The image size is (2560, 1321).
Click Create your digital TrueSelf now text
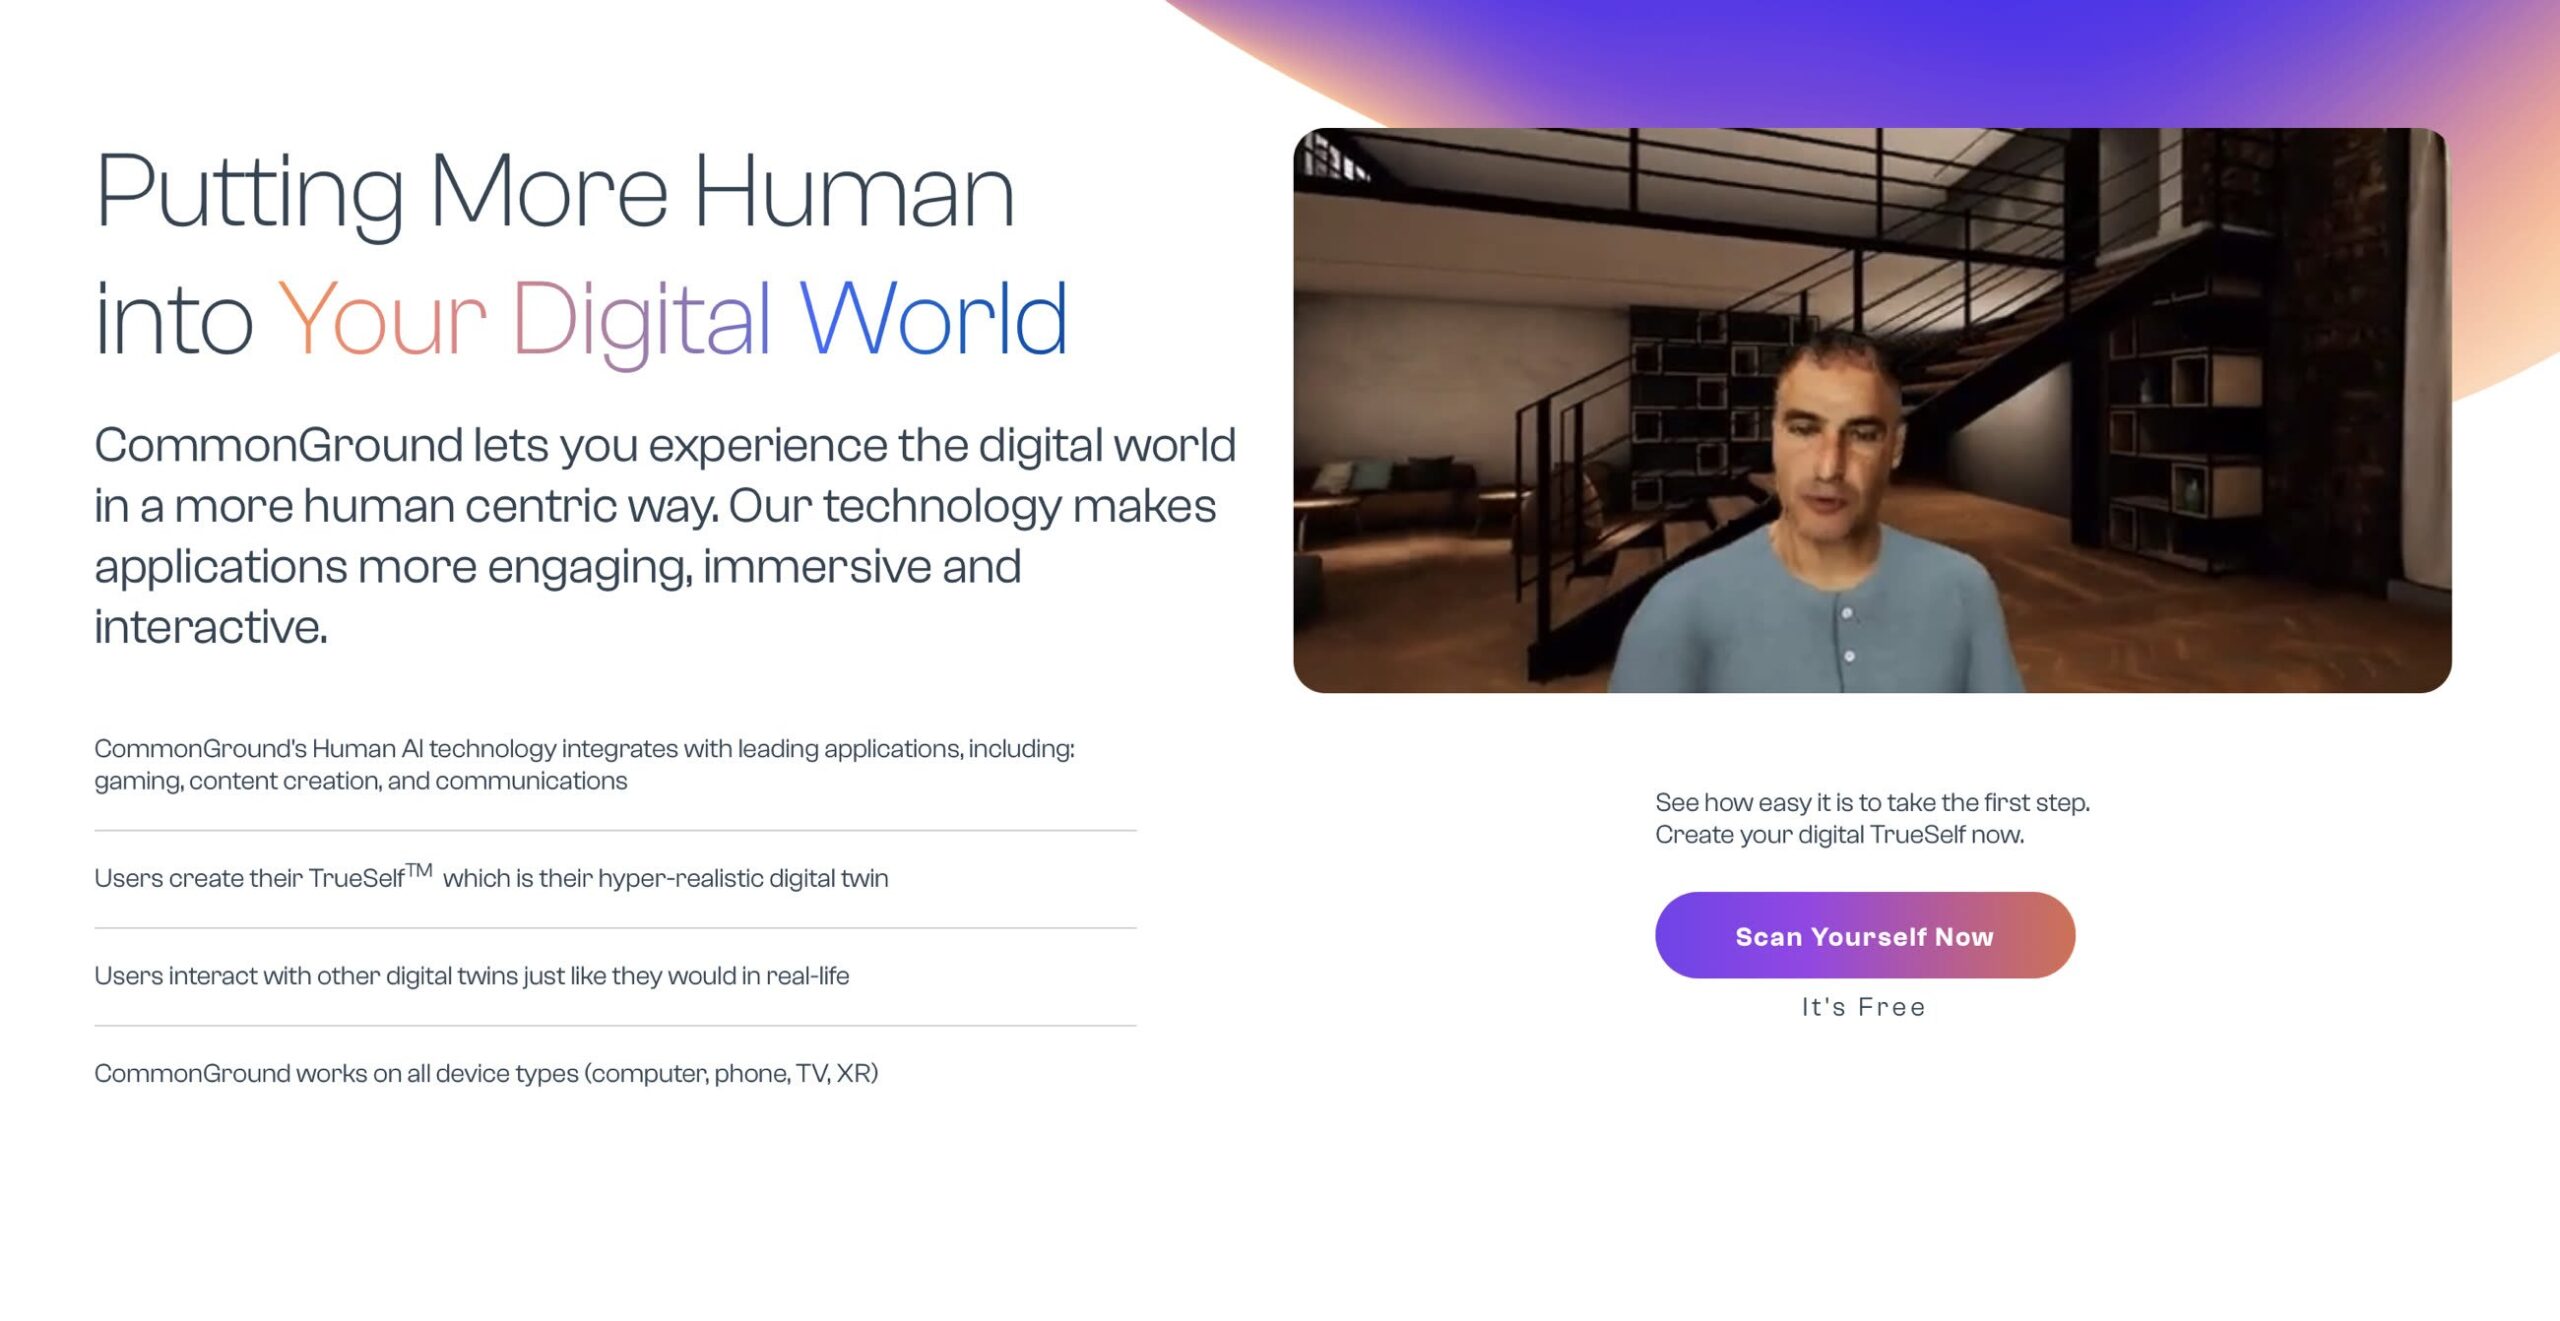[x=1839, y=834]
